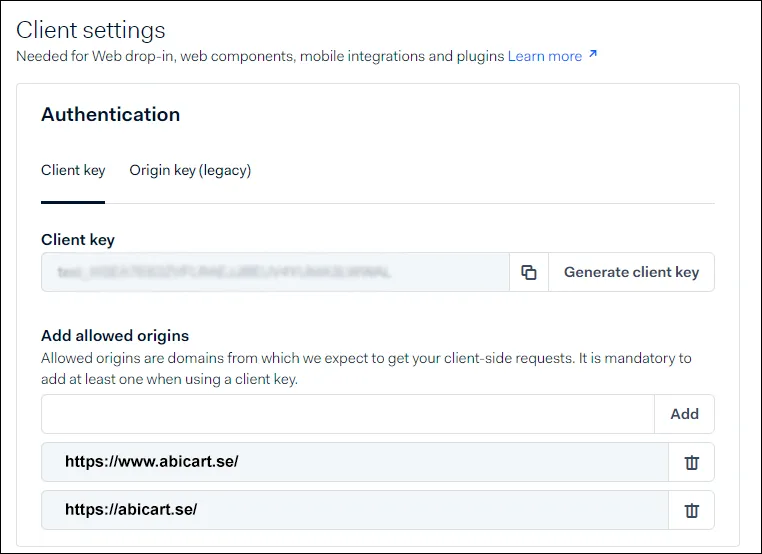
Task: Open the Learn more link
Action: (x=545, y=56)
